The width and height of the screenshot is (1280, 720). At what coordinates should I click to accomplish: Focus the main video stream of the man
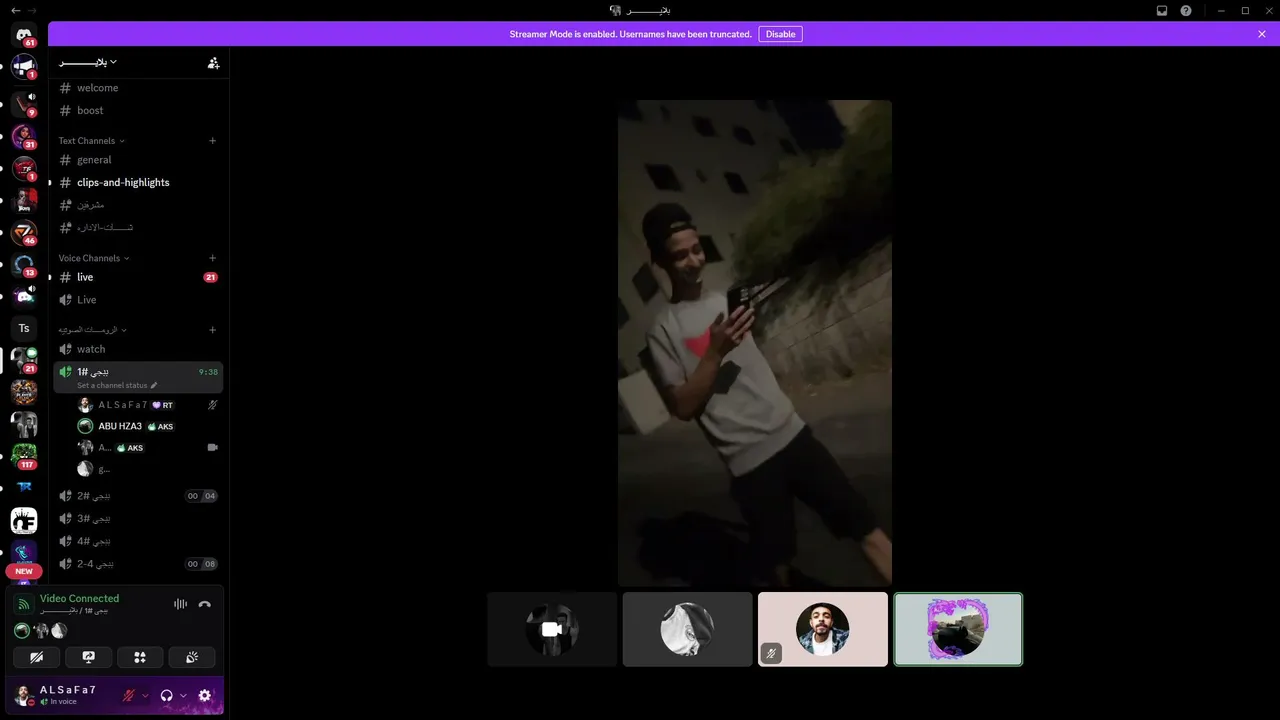tap(754, 343)
